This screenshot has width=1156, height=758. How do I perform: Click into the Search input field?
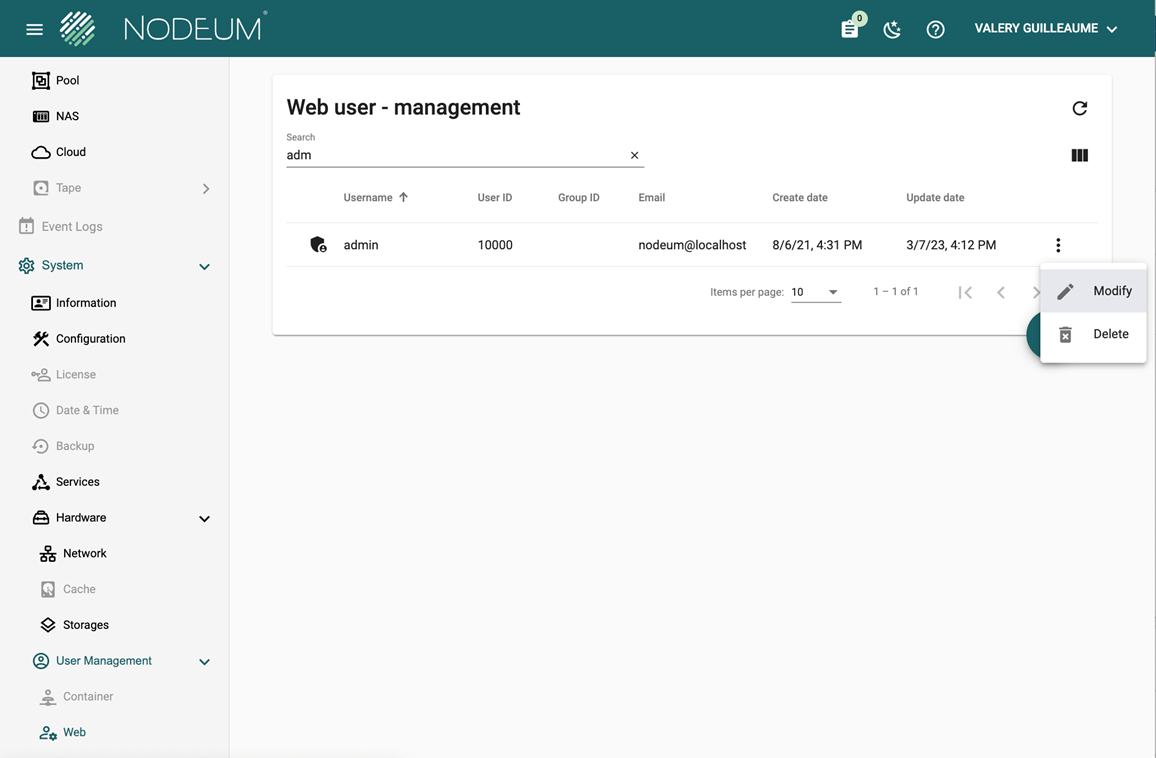(455, 155)
